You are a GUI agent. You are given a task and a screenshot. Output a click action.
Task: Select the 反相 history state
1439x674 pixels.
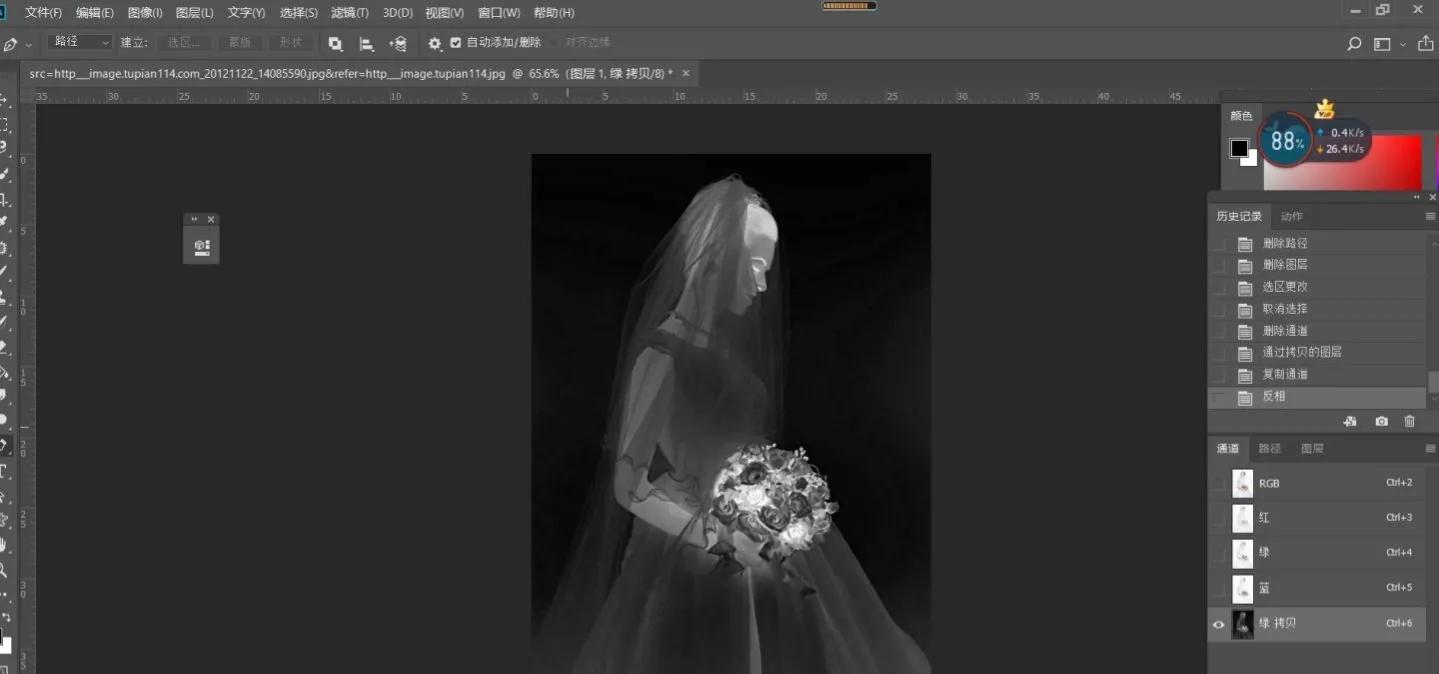[x=1274, y=396]
